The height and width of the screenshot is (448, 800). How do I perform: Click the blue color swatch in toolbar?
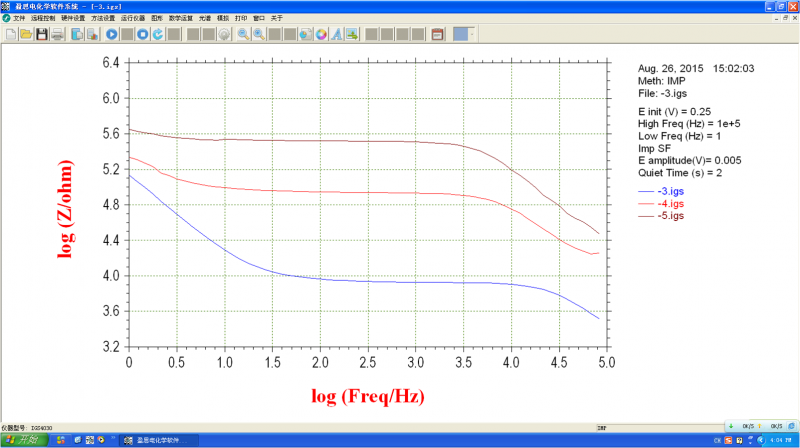tap(461, 34)
